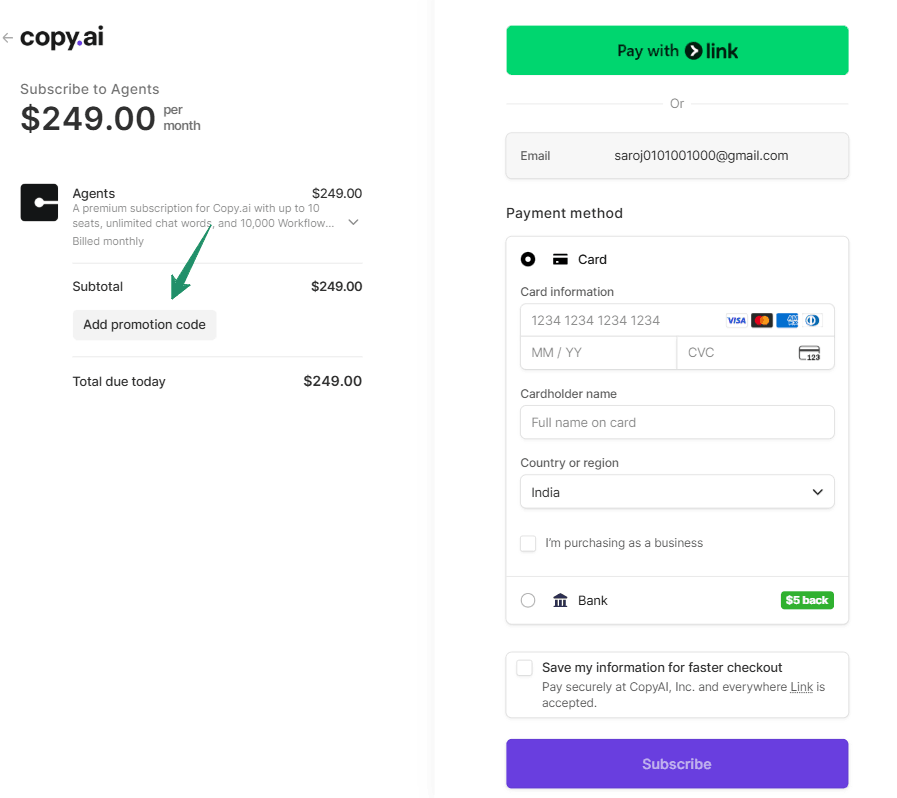This screenshot has width=897, height=798.
Task: Click the Link hyperlink in checkout disclaimer
Action: click(x=801, y=687)
